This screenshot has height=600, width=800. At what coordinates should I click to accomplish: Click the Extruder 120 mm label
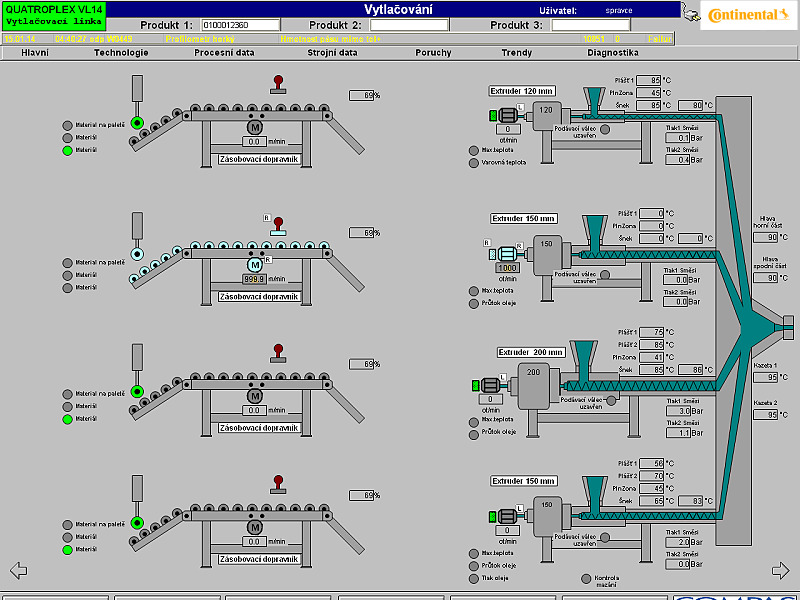pyautogui.click(x=521, y=91)
